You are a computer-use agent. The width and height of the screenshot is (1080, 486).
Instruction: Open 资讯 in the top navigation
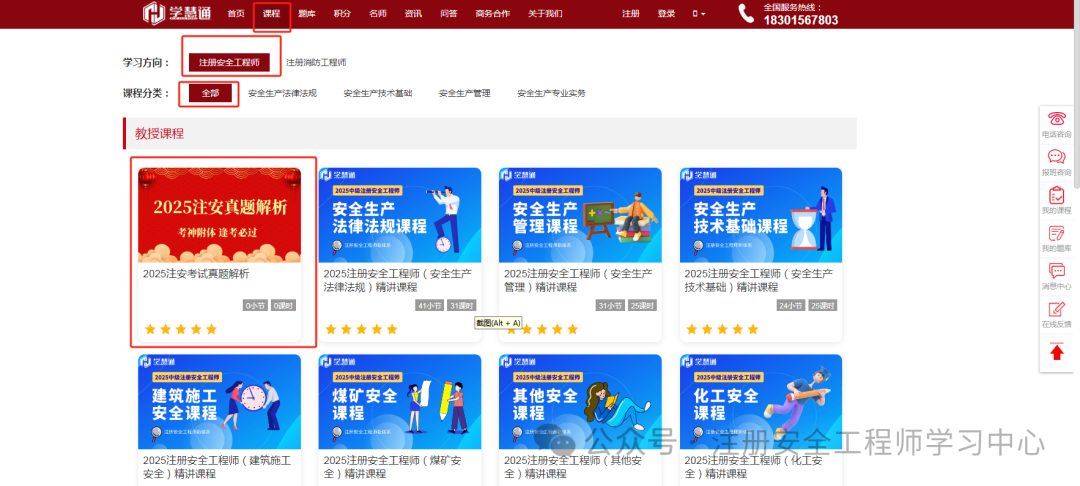point(413,14)
